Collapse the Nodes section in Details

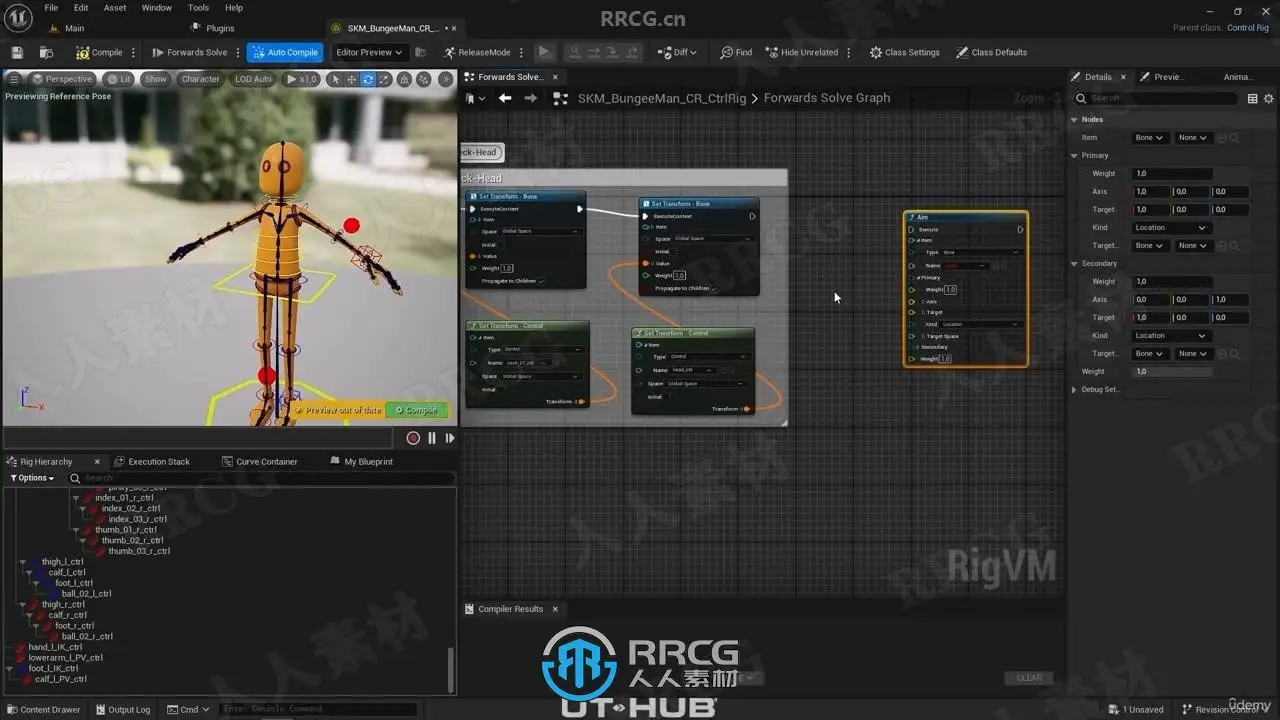[x=1075, y=120]
